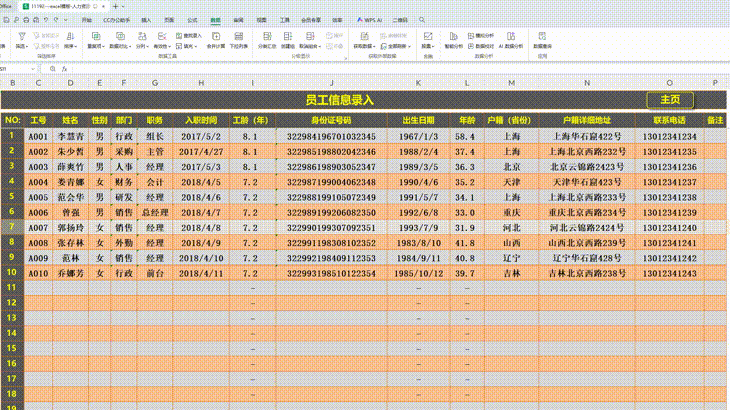Click the Create Group (创建组) icon

(x=288, y=36)
